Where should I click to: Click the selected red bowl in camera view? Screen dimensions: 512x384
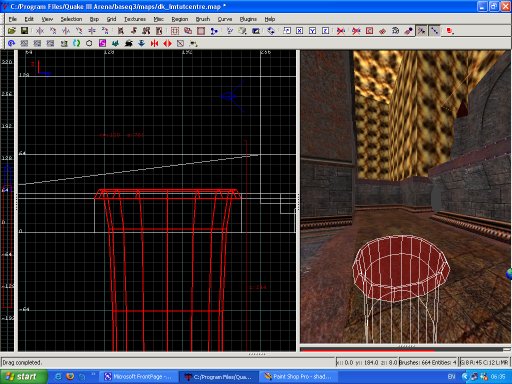401,269
